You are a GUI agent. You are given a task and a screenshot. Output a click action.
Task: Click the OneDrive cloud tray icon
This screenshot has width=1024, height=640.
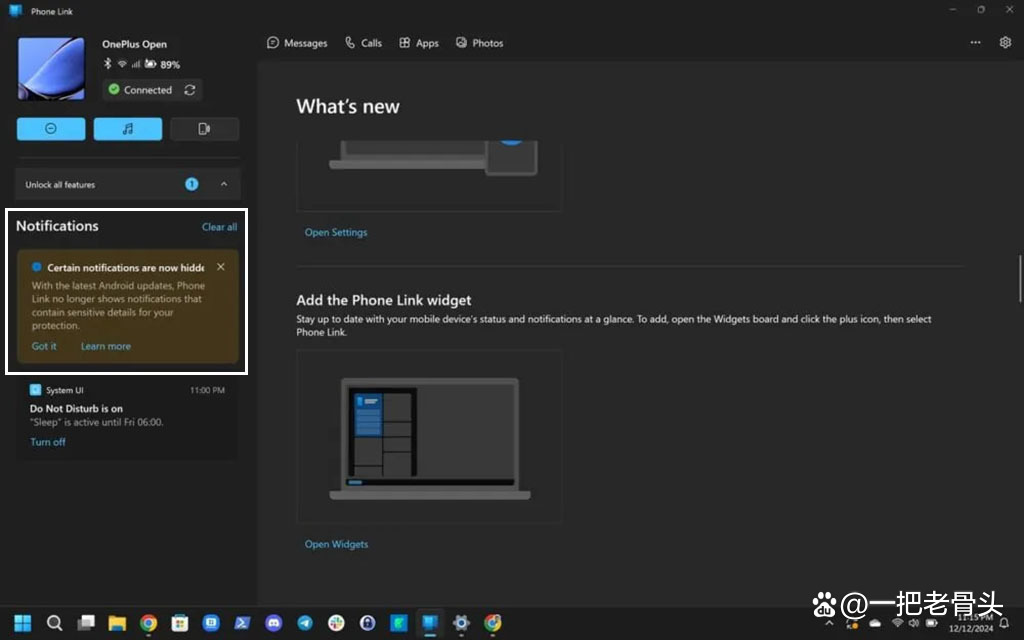[875, 623]
